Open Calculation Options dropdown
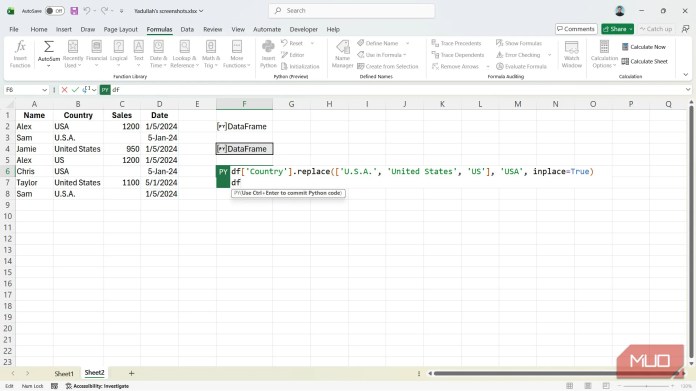This screenshot has height=391, width=696. coord(604,54)
